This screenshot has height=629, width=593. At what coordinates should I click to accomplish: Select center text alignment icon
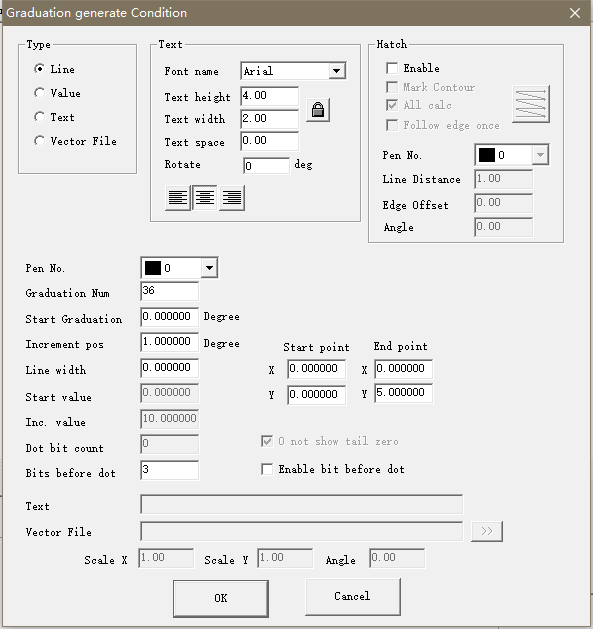pyautogui.click(x=205, y=197)
